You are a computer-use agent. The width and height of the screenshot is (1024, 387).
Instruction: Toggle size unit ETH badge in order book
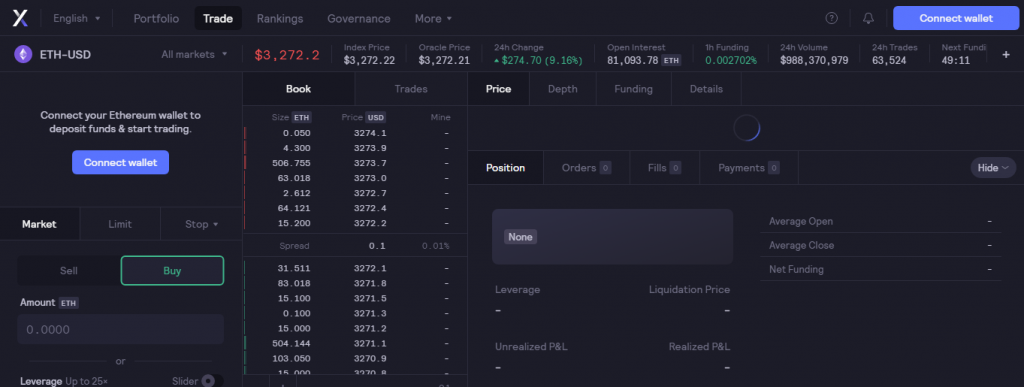[x=301, y=117]
